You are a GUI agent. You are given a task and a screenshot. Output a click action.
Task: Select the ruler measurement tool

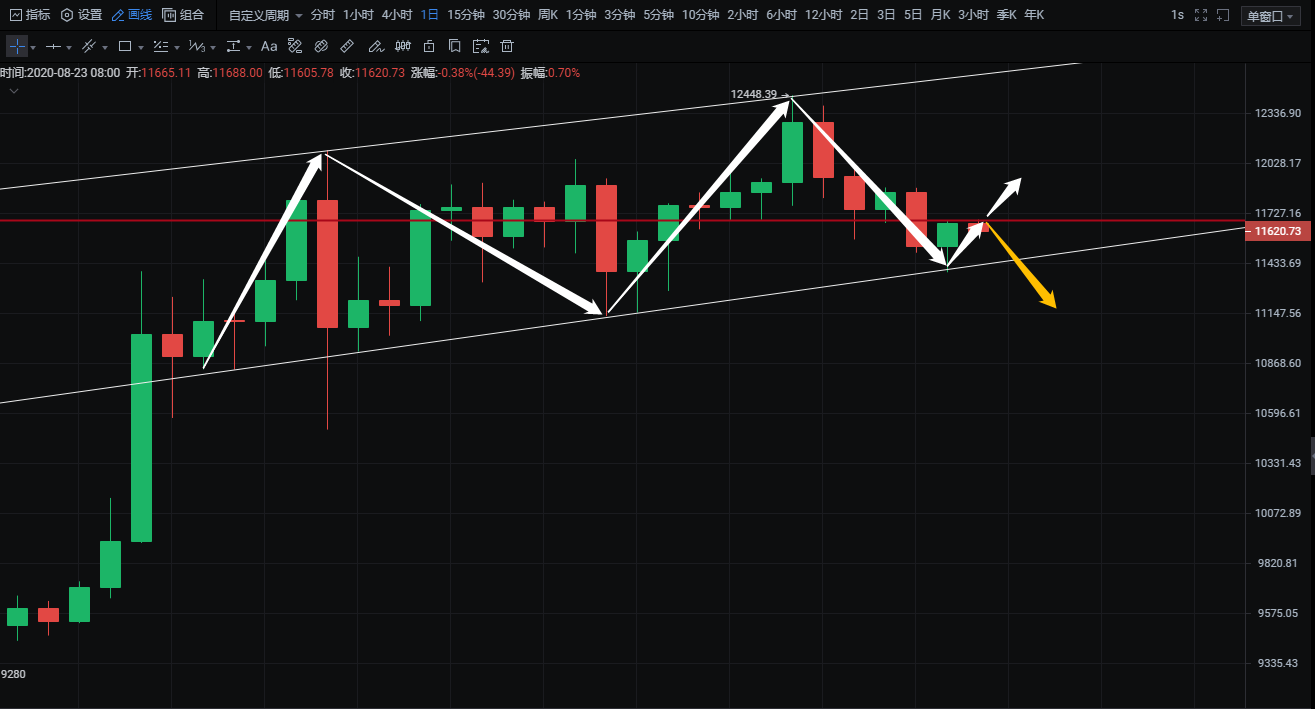tap(347, 47)
